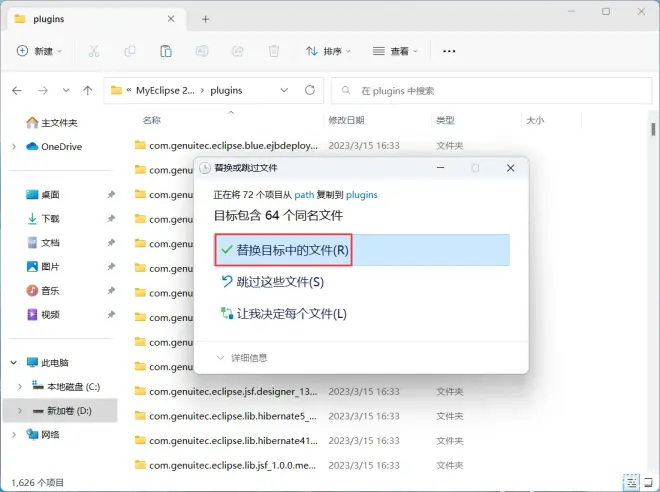Viewport: 660px width, 492px height.
Task: Open 主文件夹 (Home) in sidebar
Action: click(x=52, y=122)
